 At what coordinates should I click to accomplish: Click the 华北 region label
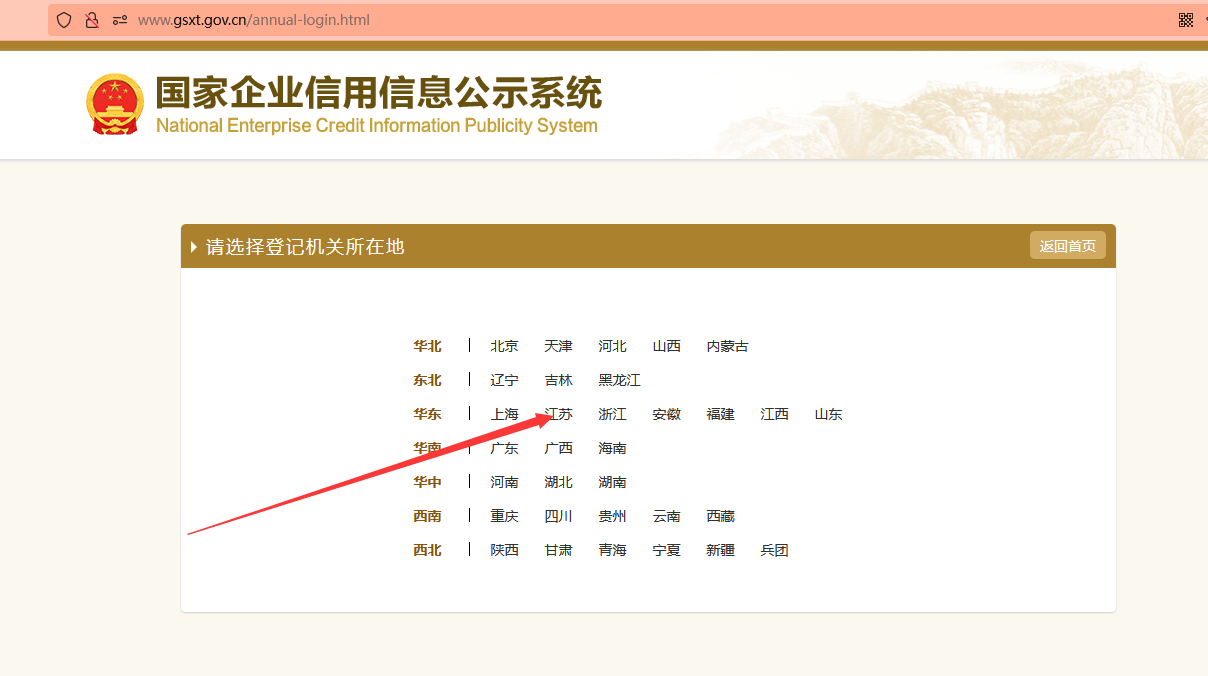pos(428,346)
